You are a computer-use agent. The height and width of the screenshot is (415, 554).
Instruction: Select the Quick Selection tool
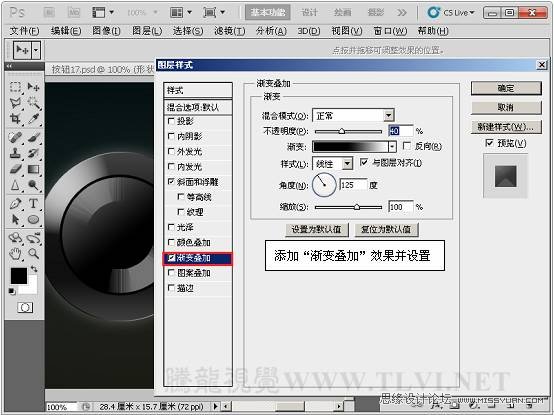pyautogui.click(x=33, y=103)
